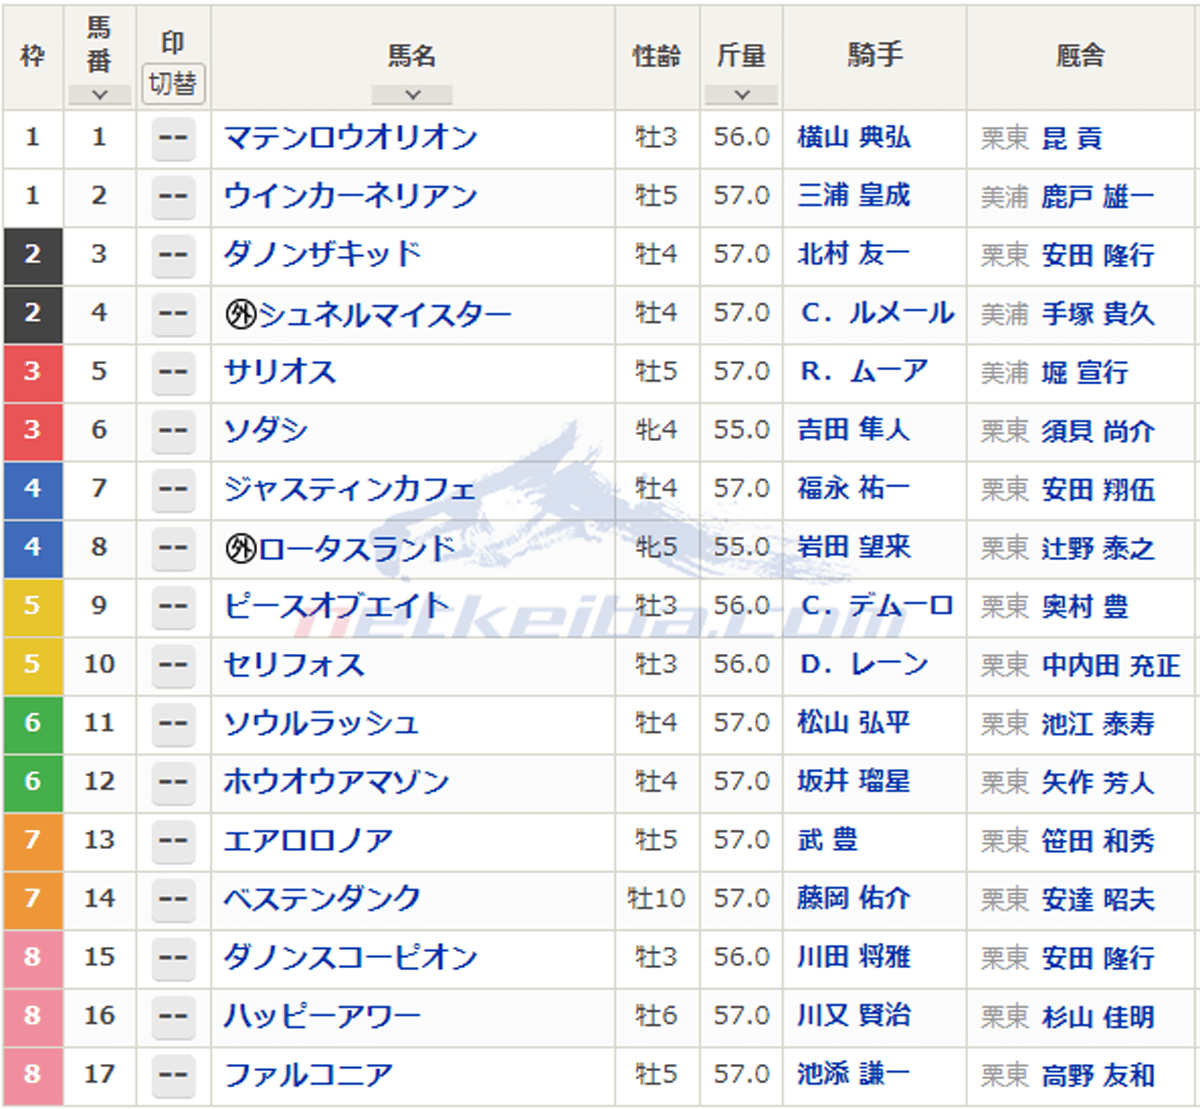Open trainer page for 中内田 充正
The width and height of the screenshot is (1200, 1109).
1110,665
